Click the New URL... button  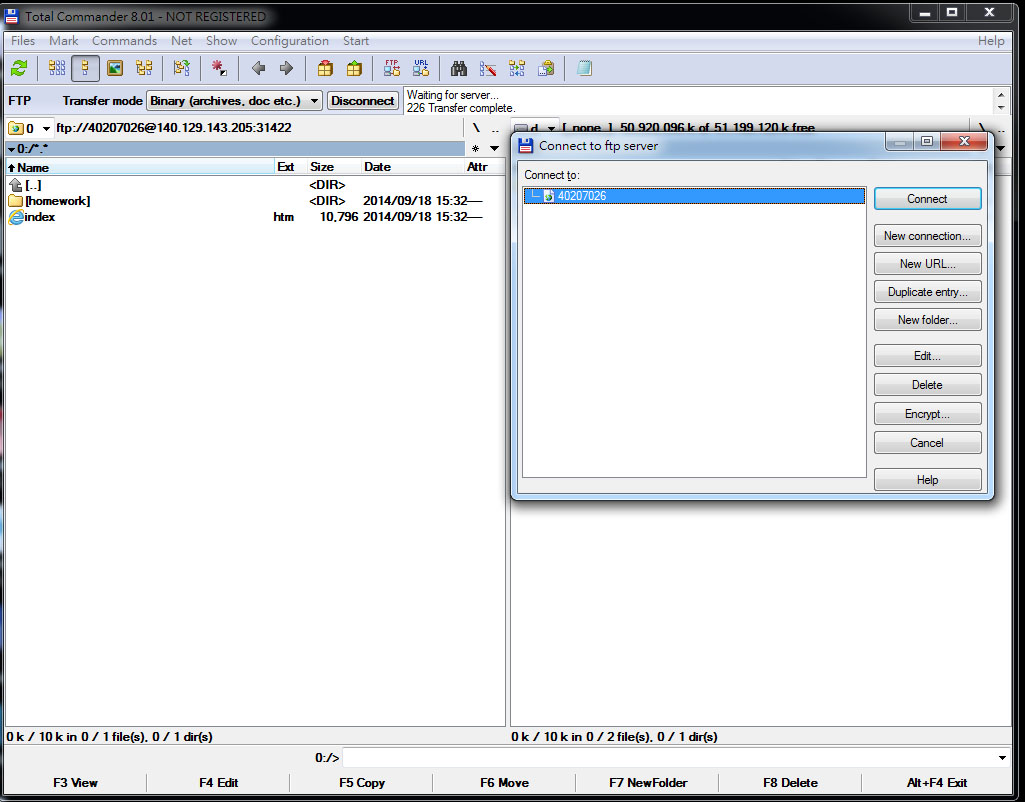pyautogui.click(x=928, y=264)
